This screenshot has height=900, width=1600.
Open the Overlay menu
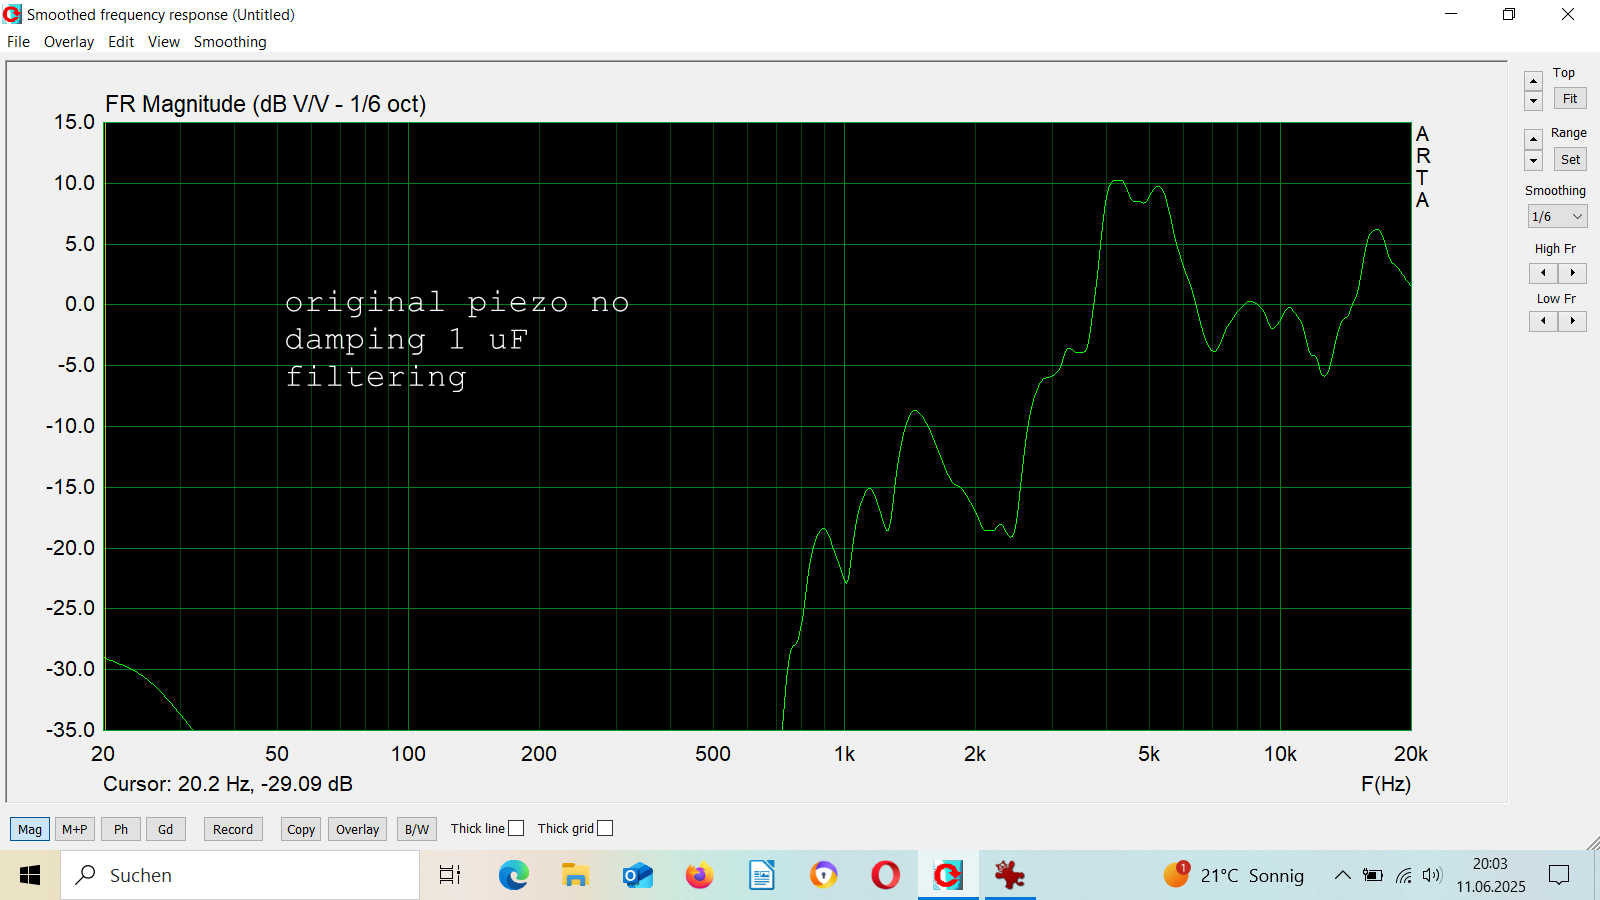69,42
